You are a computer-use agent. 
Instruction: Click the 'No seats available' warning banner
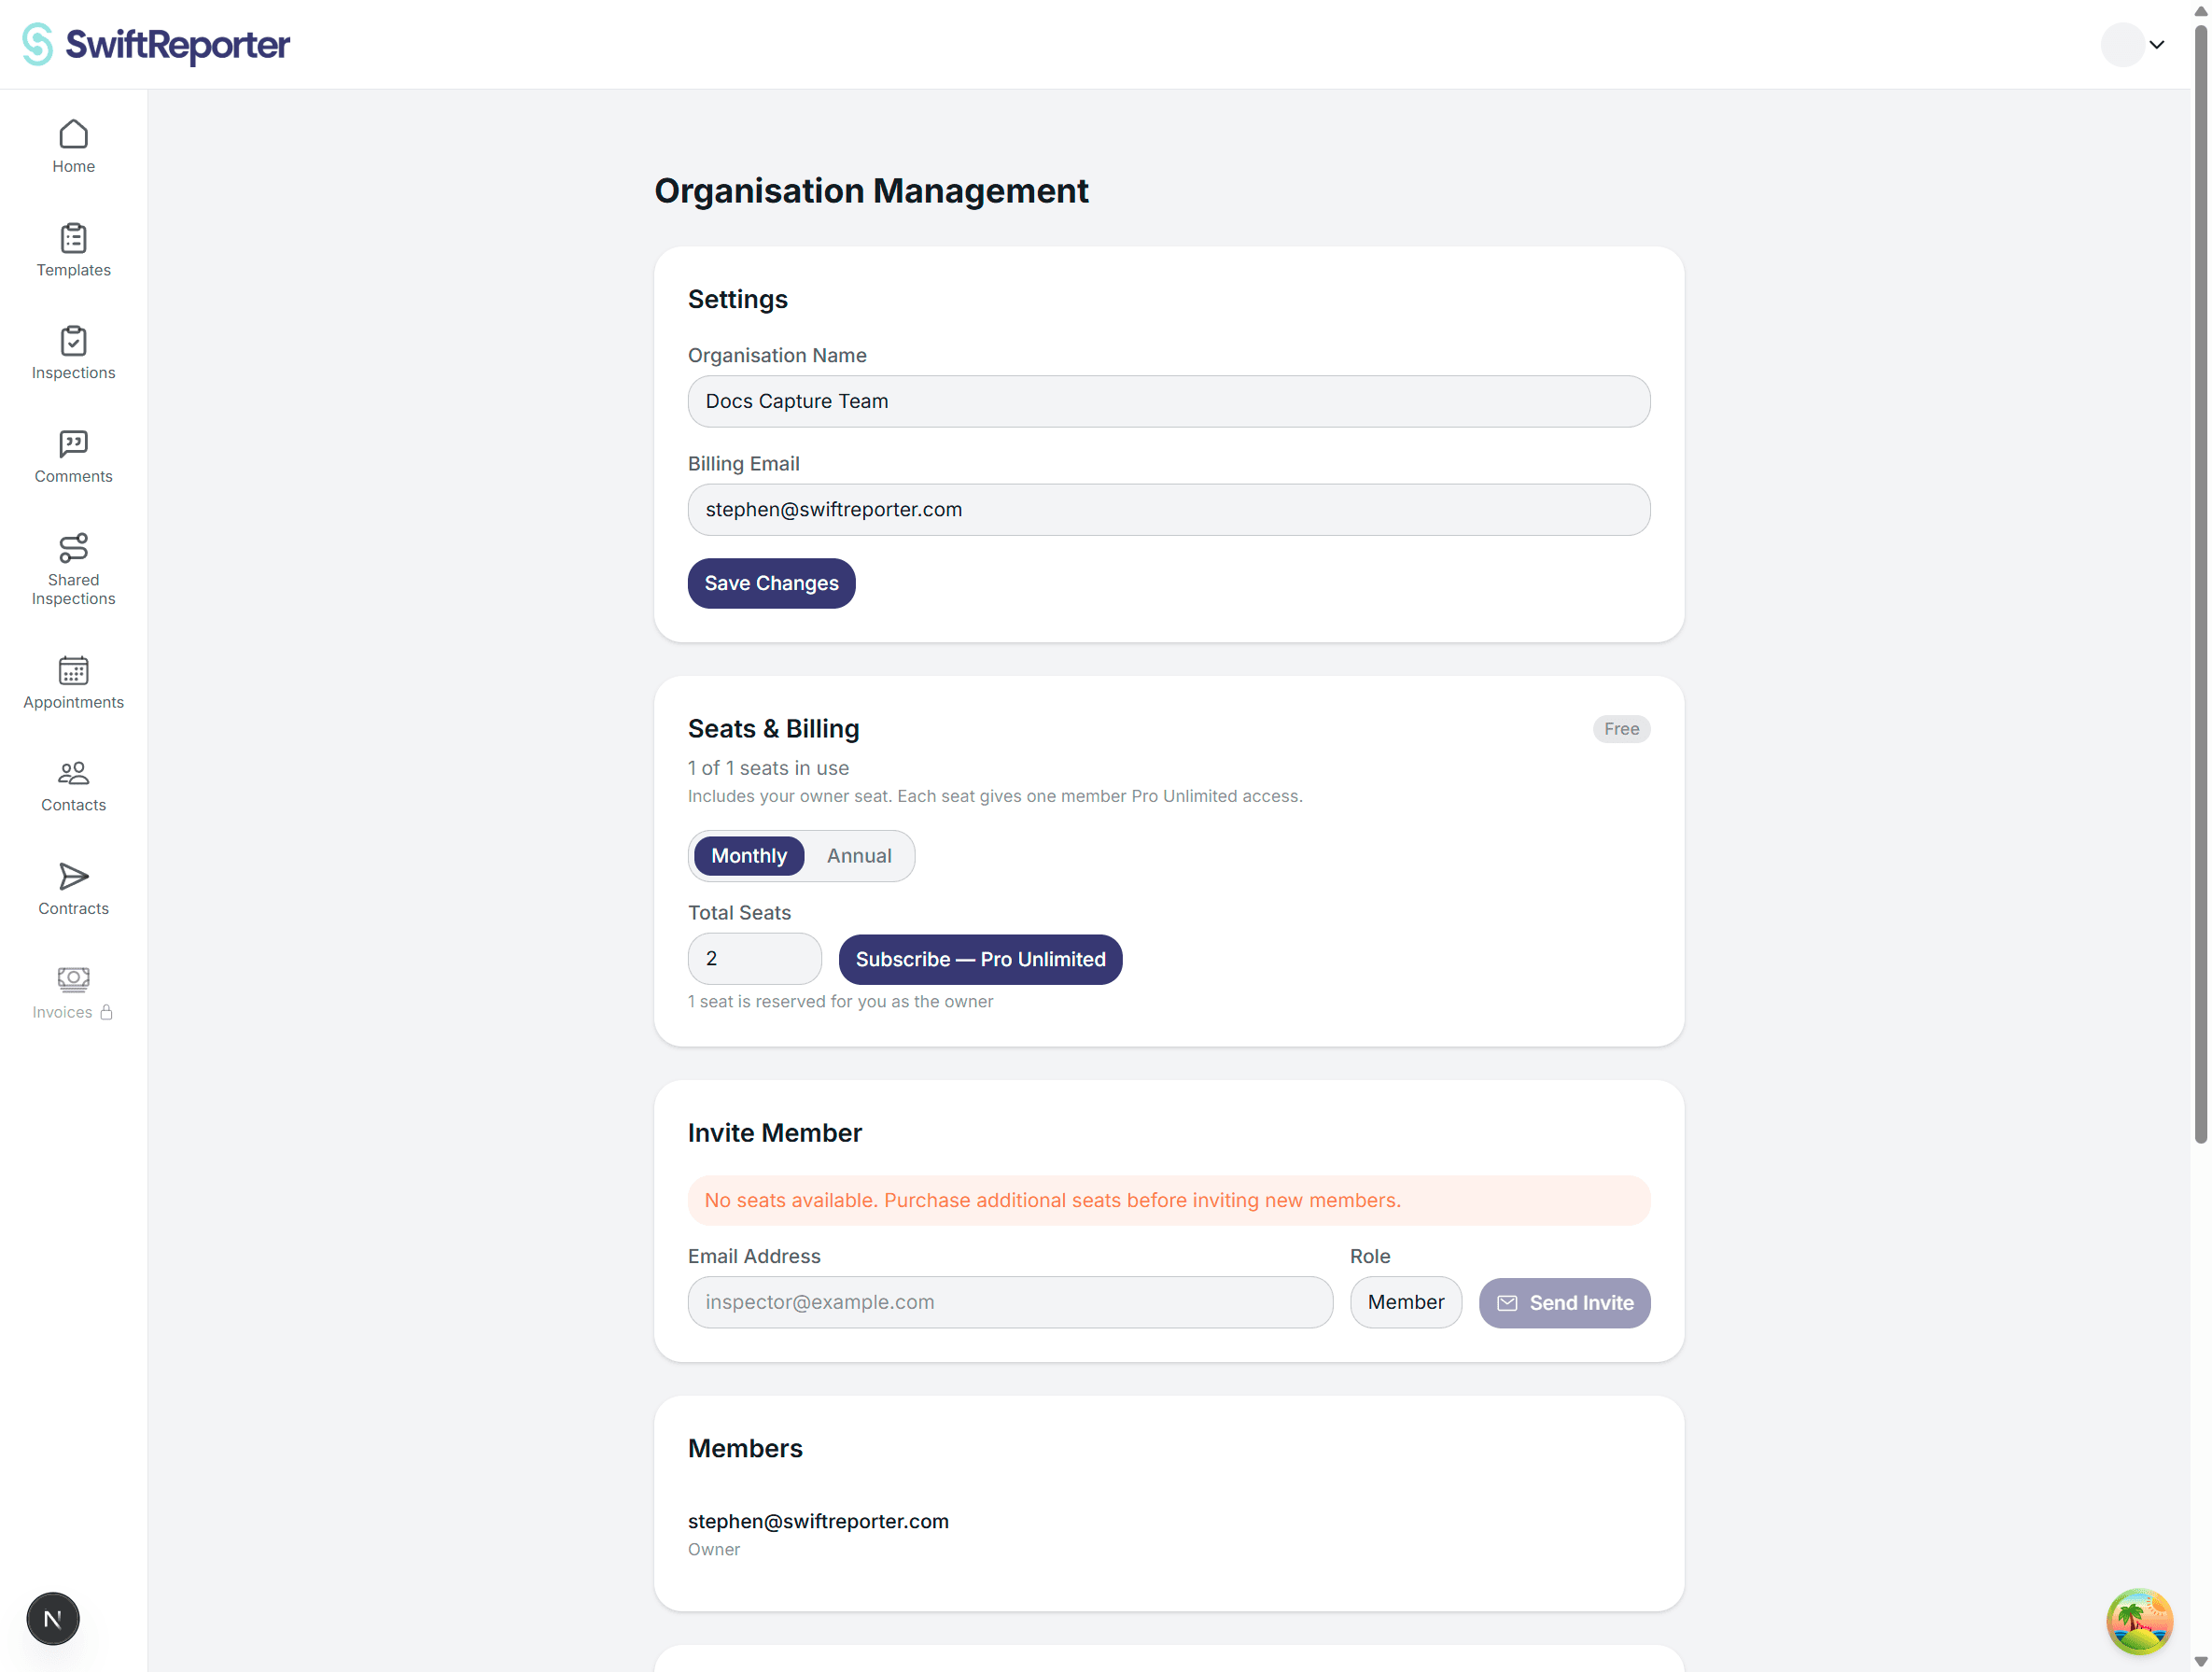[1168, 1200]
